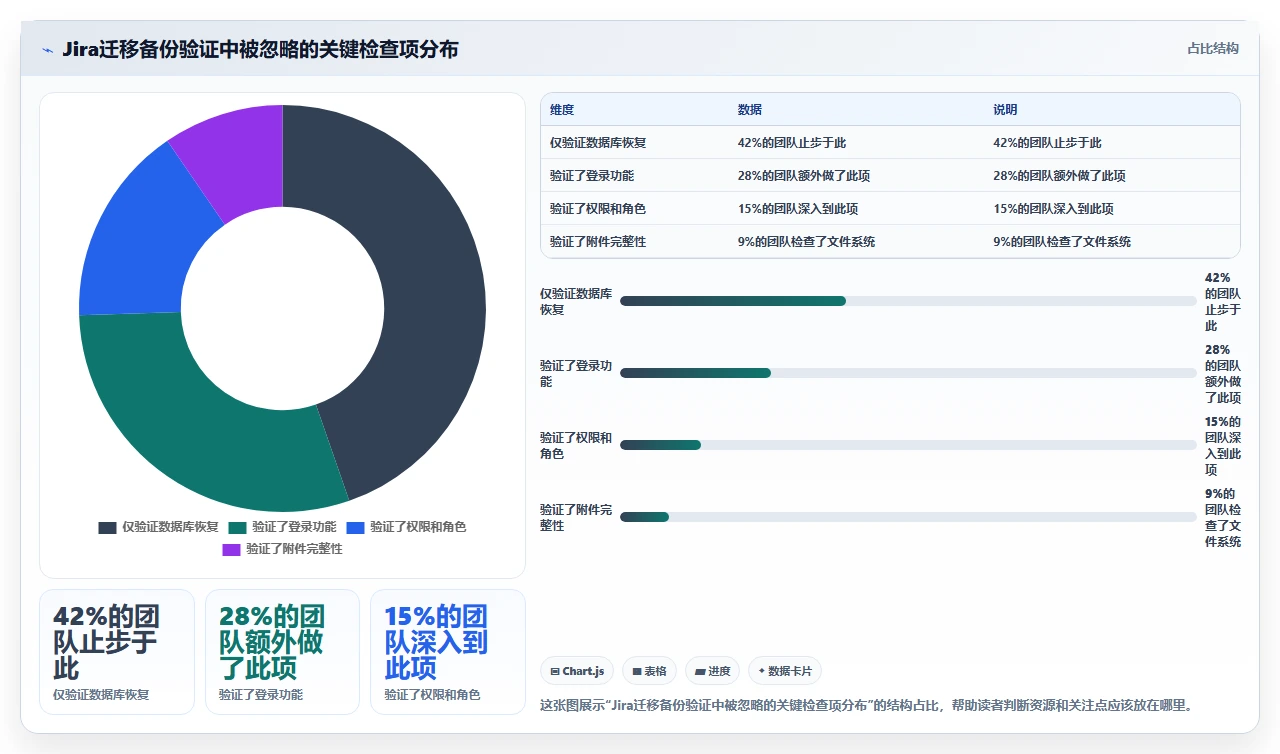The height and width of the screenshot is (754, 1280).
Task: Click the 维度 table column header
Action: [562, 110]
